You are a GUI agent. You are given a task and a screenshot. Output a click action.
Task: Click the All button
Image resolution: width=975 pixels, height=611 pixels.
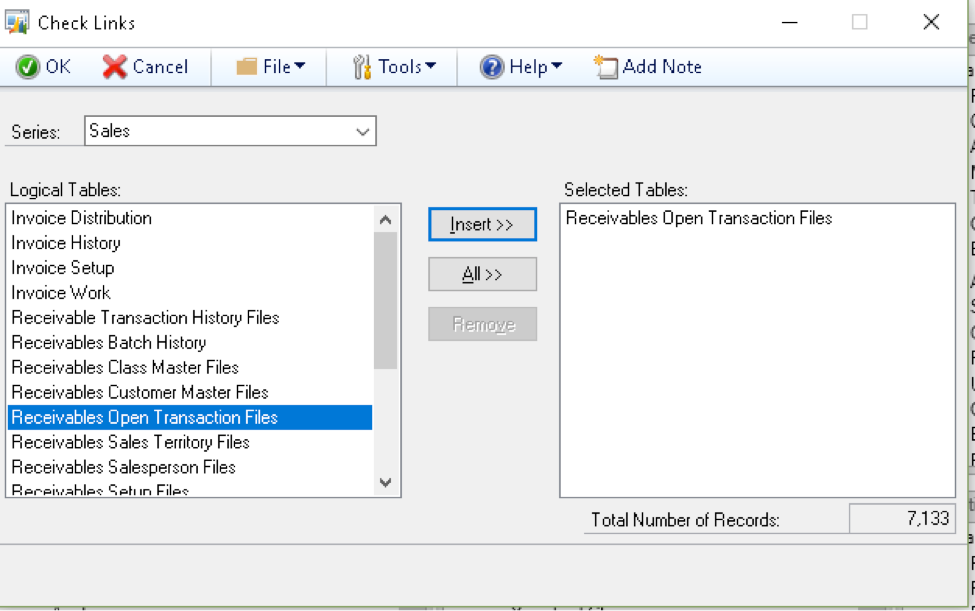tap(482, 274)
